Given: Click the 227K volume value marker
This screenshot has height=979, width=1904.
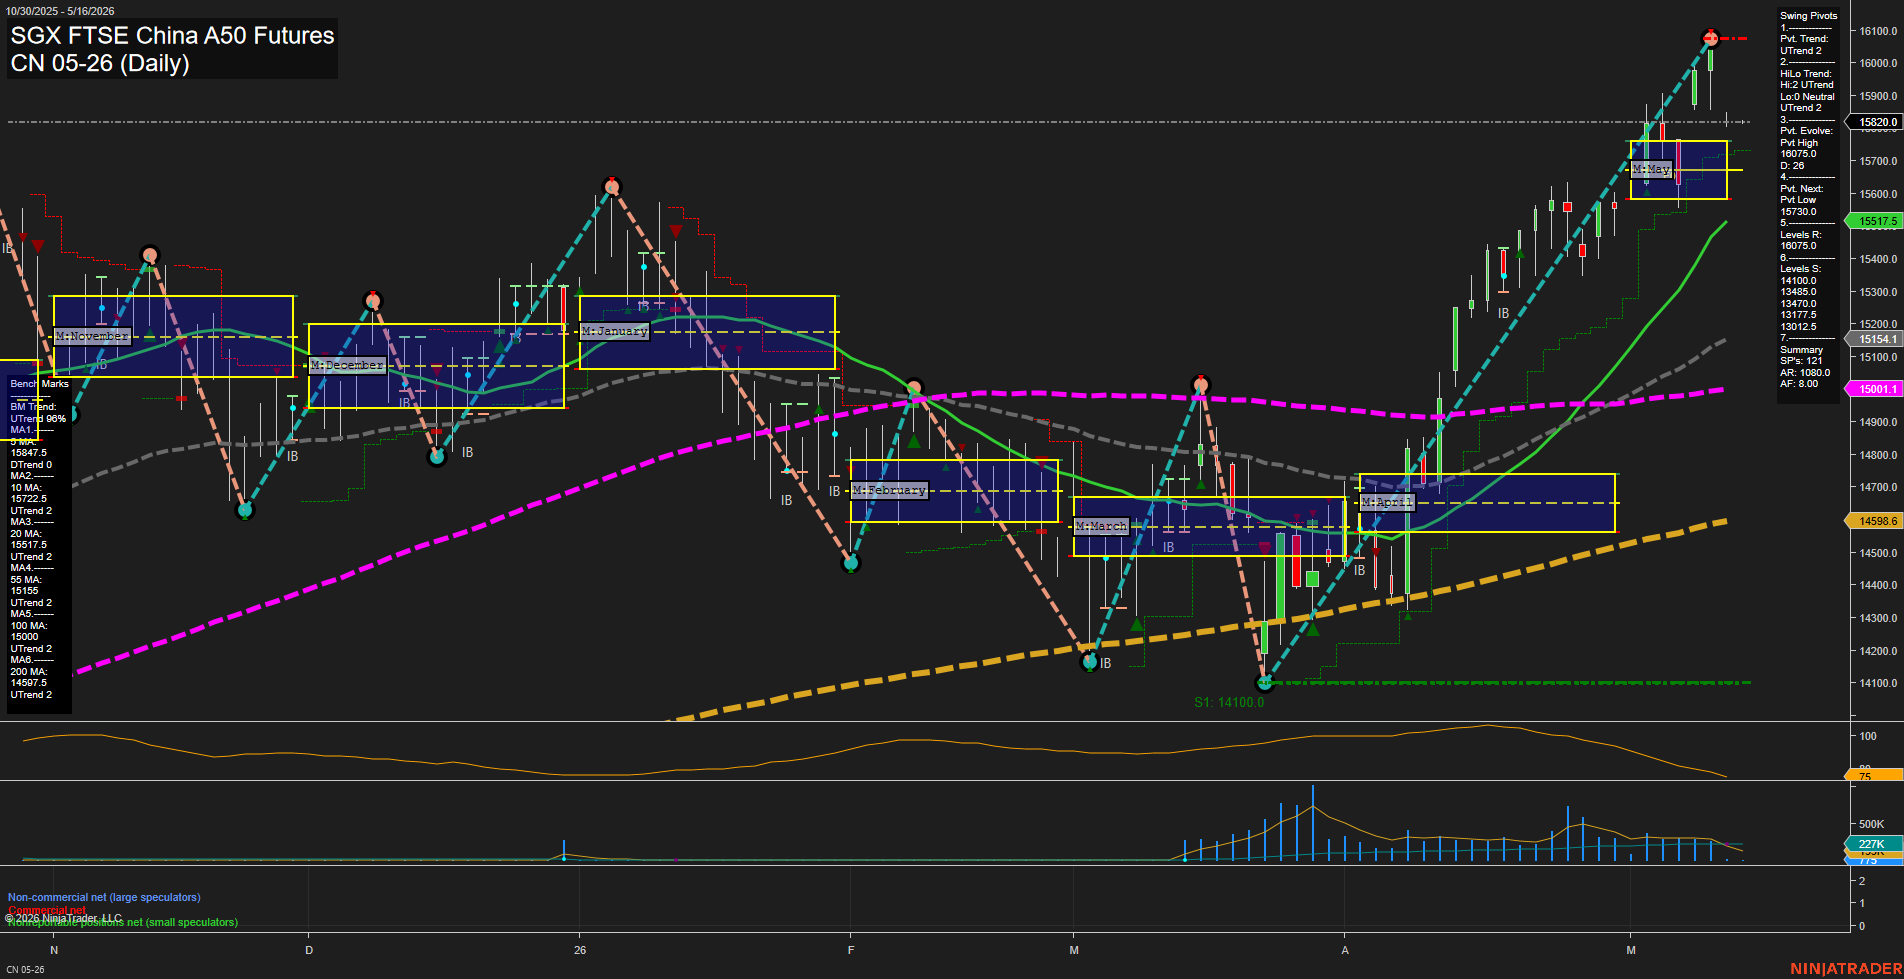Looking at the screenshot, I should pyautogui.click(x=1873, y=844).
